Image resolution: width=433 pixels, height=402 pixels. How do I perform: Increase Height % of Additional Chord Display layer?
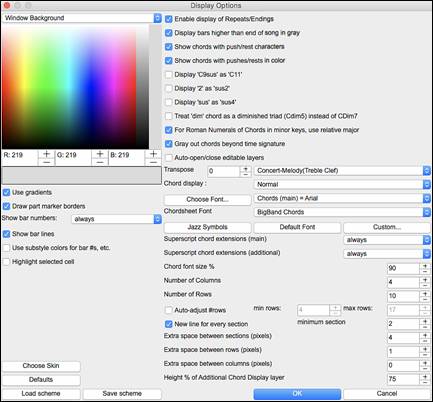[x=425, y=377]
